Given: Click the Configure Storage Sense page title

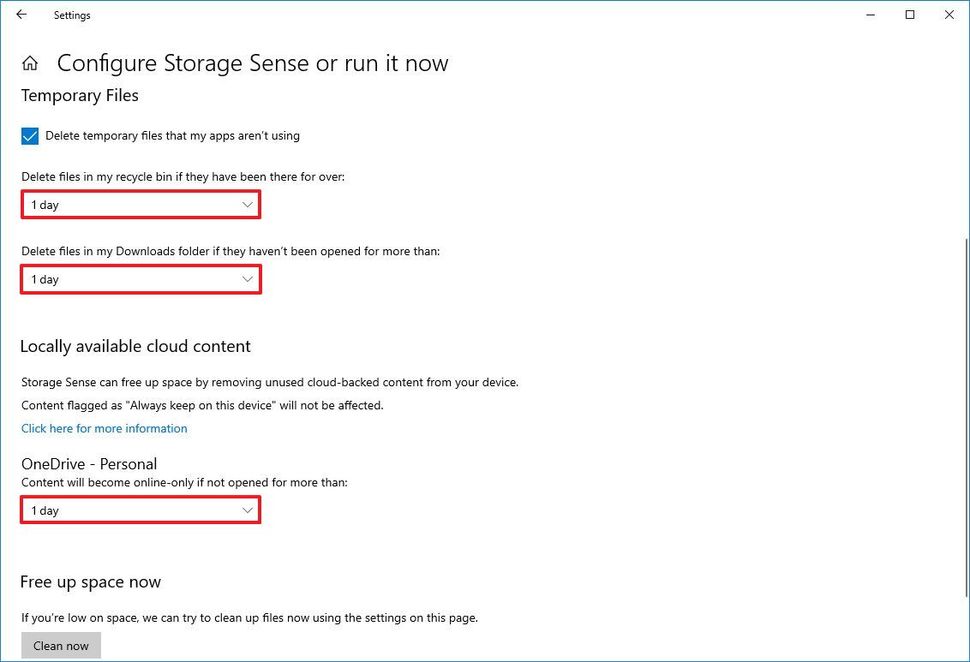Looking at the screenshot, I should pyautogui.click(x=252, y=62).
